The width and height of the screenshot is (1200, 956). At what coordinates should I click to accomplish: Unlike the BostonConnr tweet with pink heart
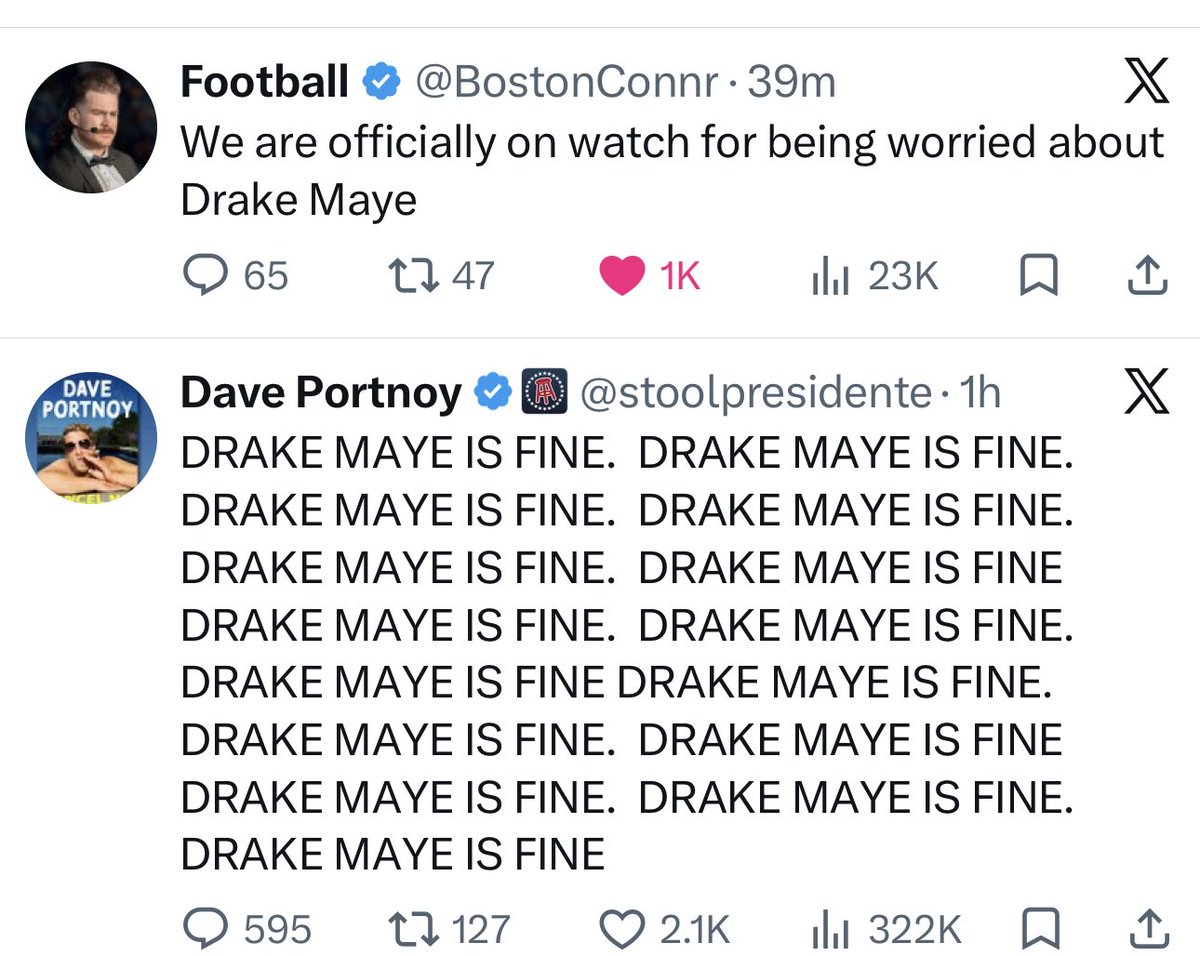click(650, 276)
